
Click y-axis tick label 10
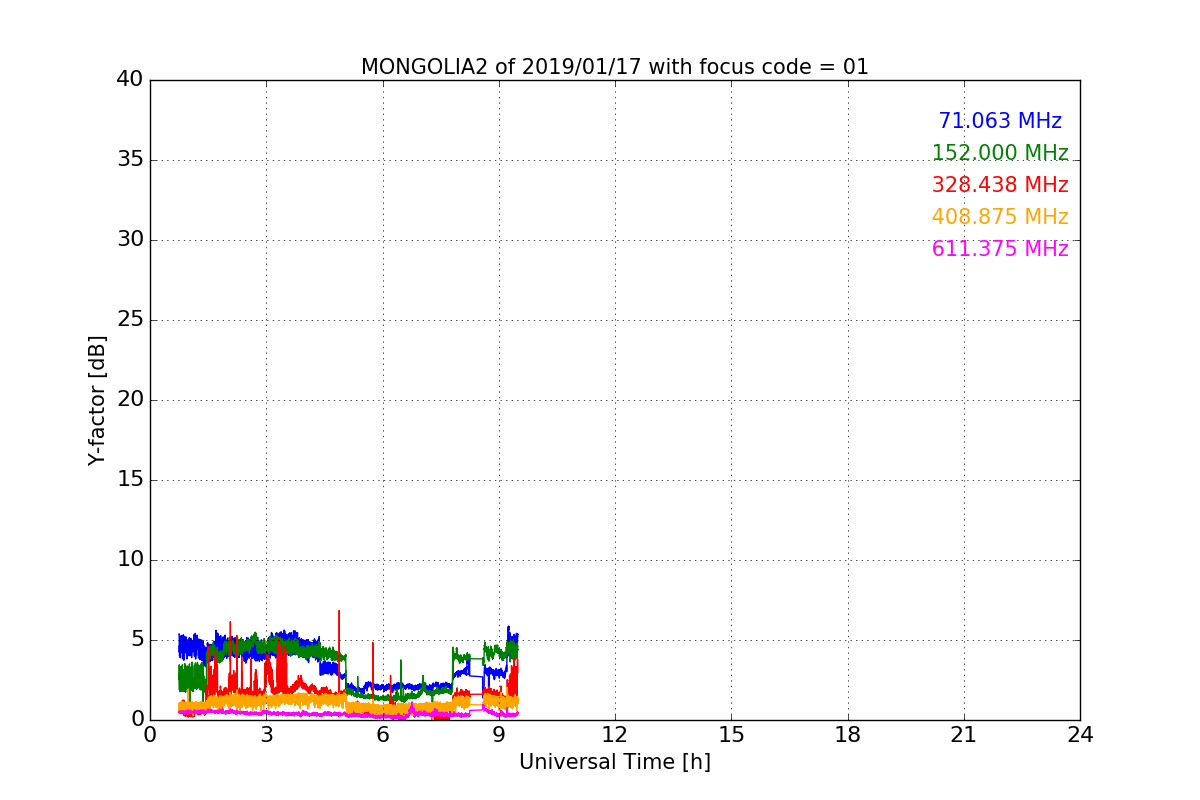click(130, 560)
